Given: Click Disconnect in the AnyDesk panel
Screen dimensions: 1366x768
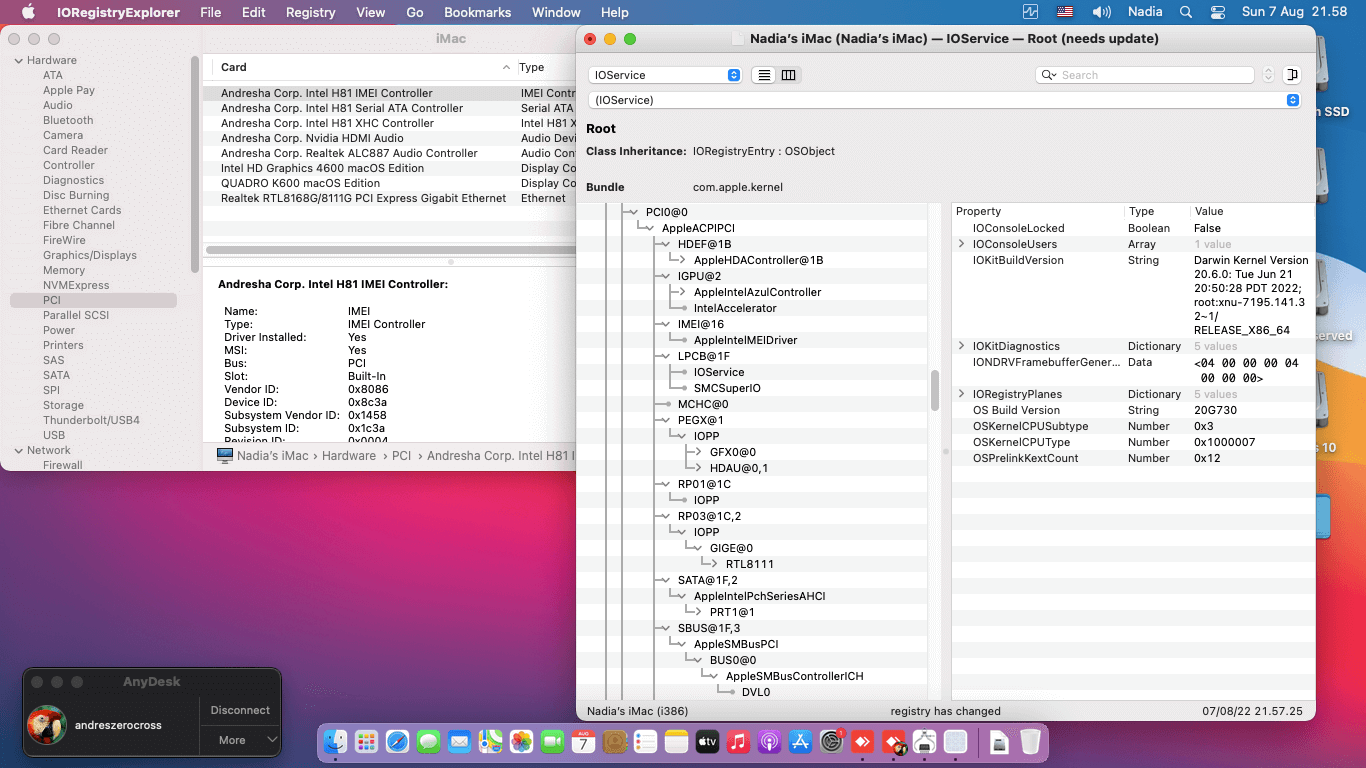Looking at the screenshot, I should (x=240, y=710).
